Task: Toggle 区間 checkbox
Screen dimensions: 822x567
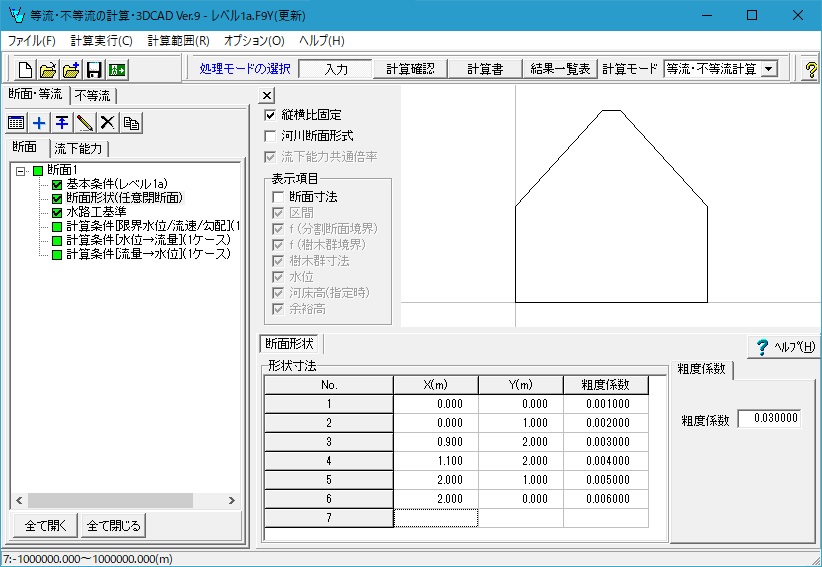Action: click(278, 213)
